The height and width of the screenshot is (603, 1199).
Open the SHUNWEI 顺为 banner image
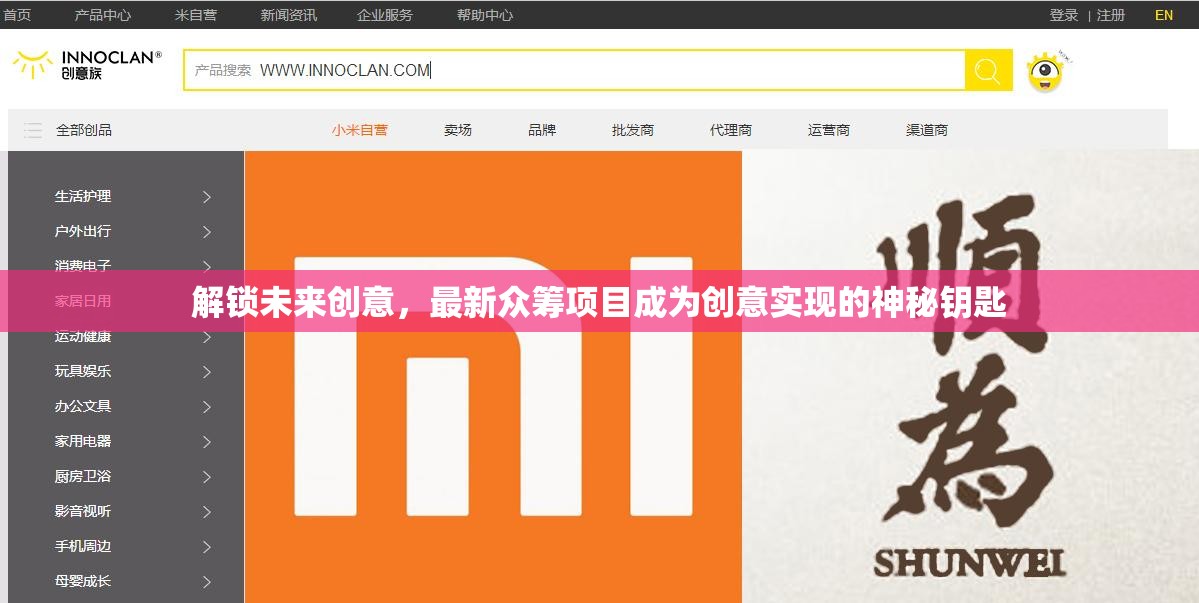pos(970,377)
